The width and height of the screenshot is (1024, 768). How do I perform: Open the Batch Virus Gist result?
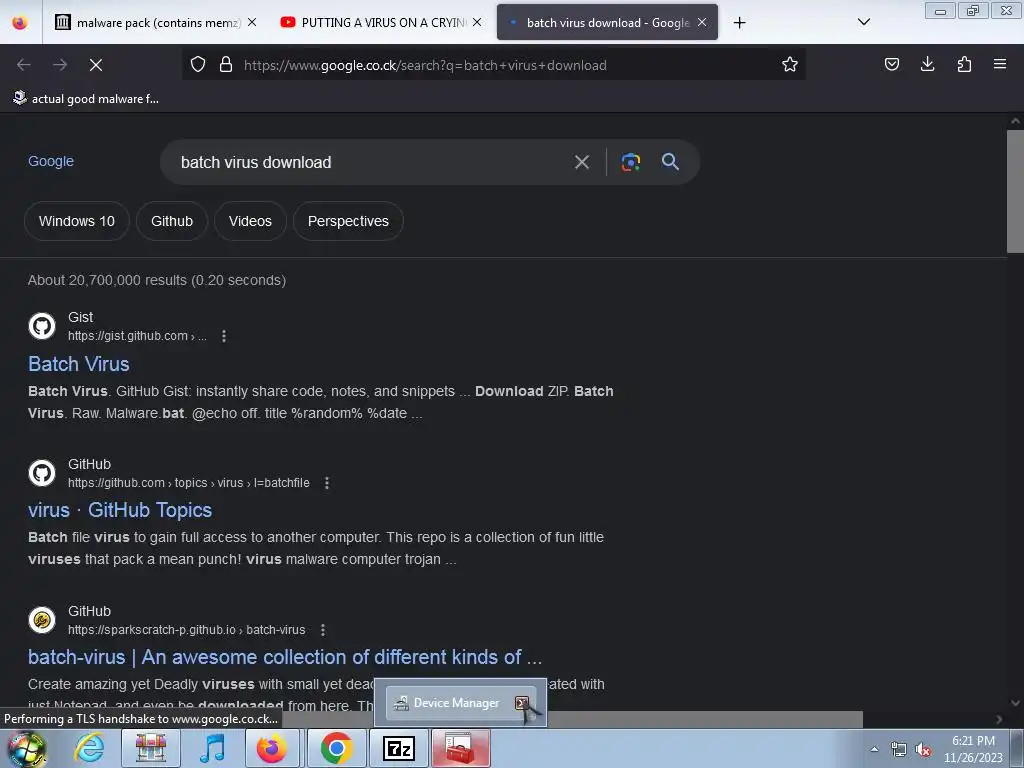pyautogui.click(x=78, y=364)
